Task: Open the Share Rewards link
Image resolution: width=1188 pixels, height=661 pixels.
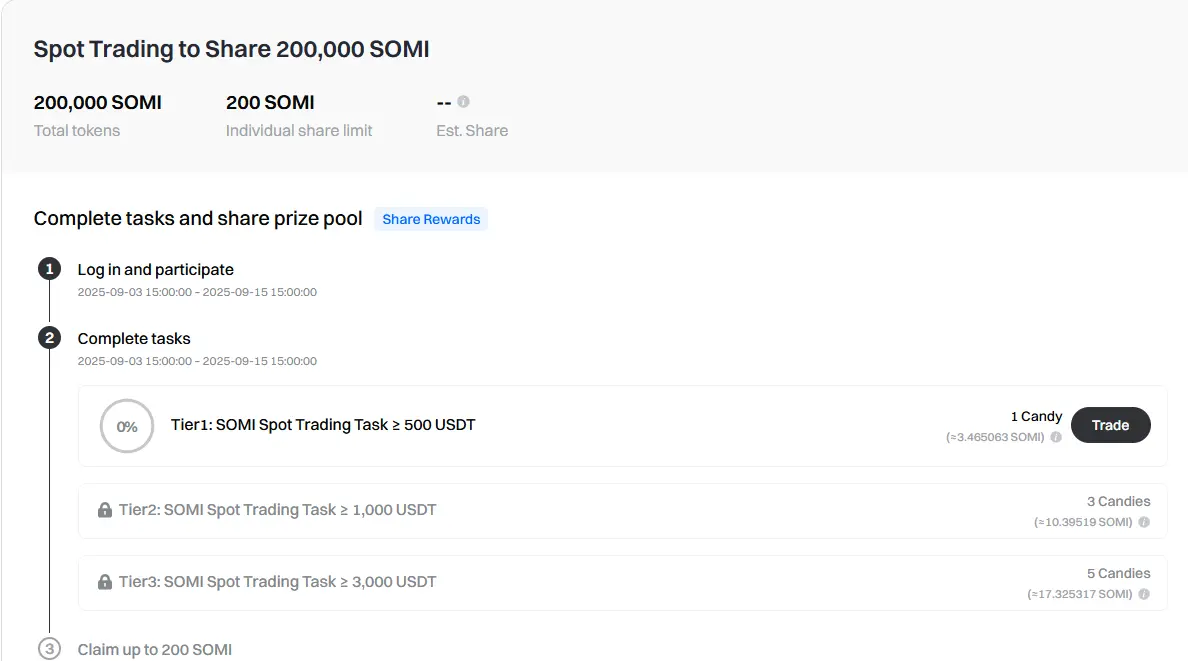Action: pos(431,219)
